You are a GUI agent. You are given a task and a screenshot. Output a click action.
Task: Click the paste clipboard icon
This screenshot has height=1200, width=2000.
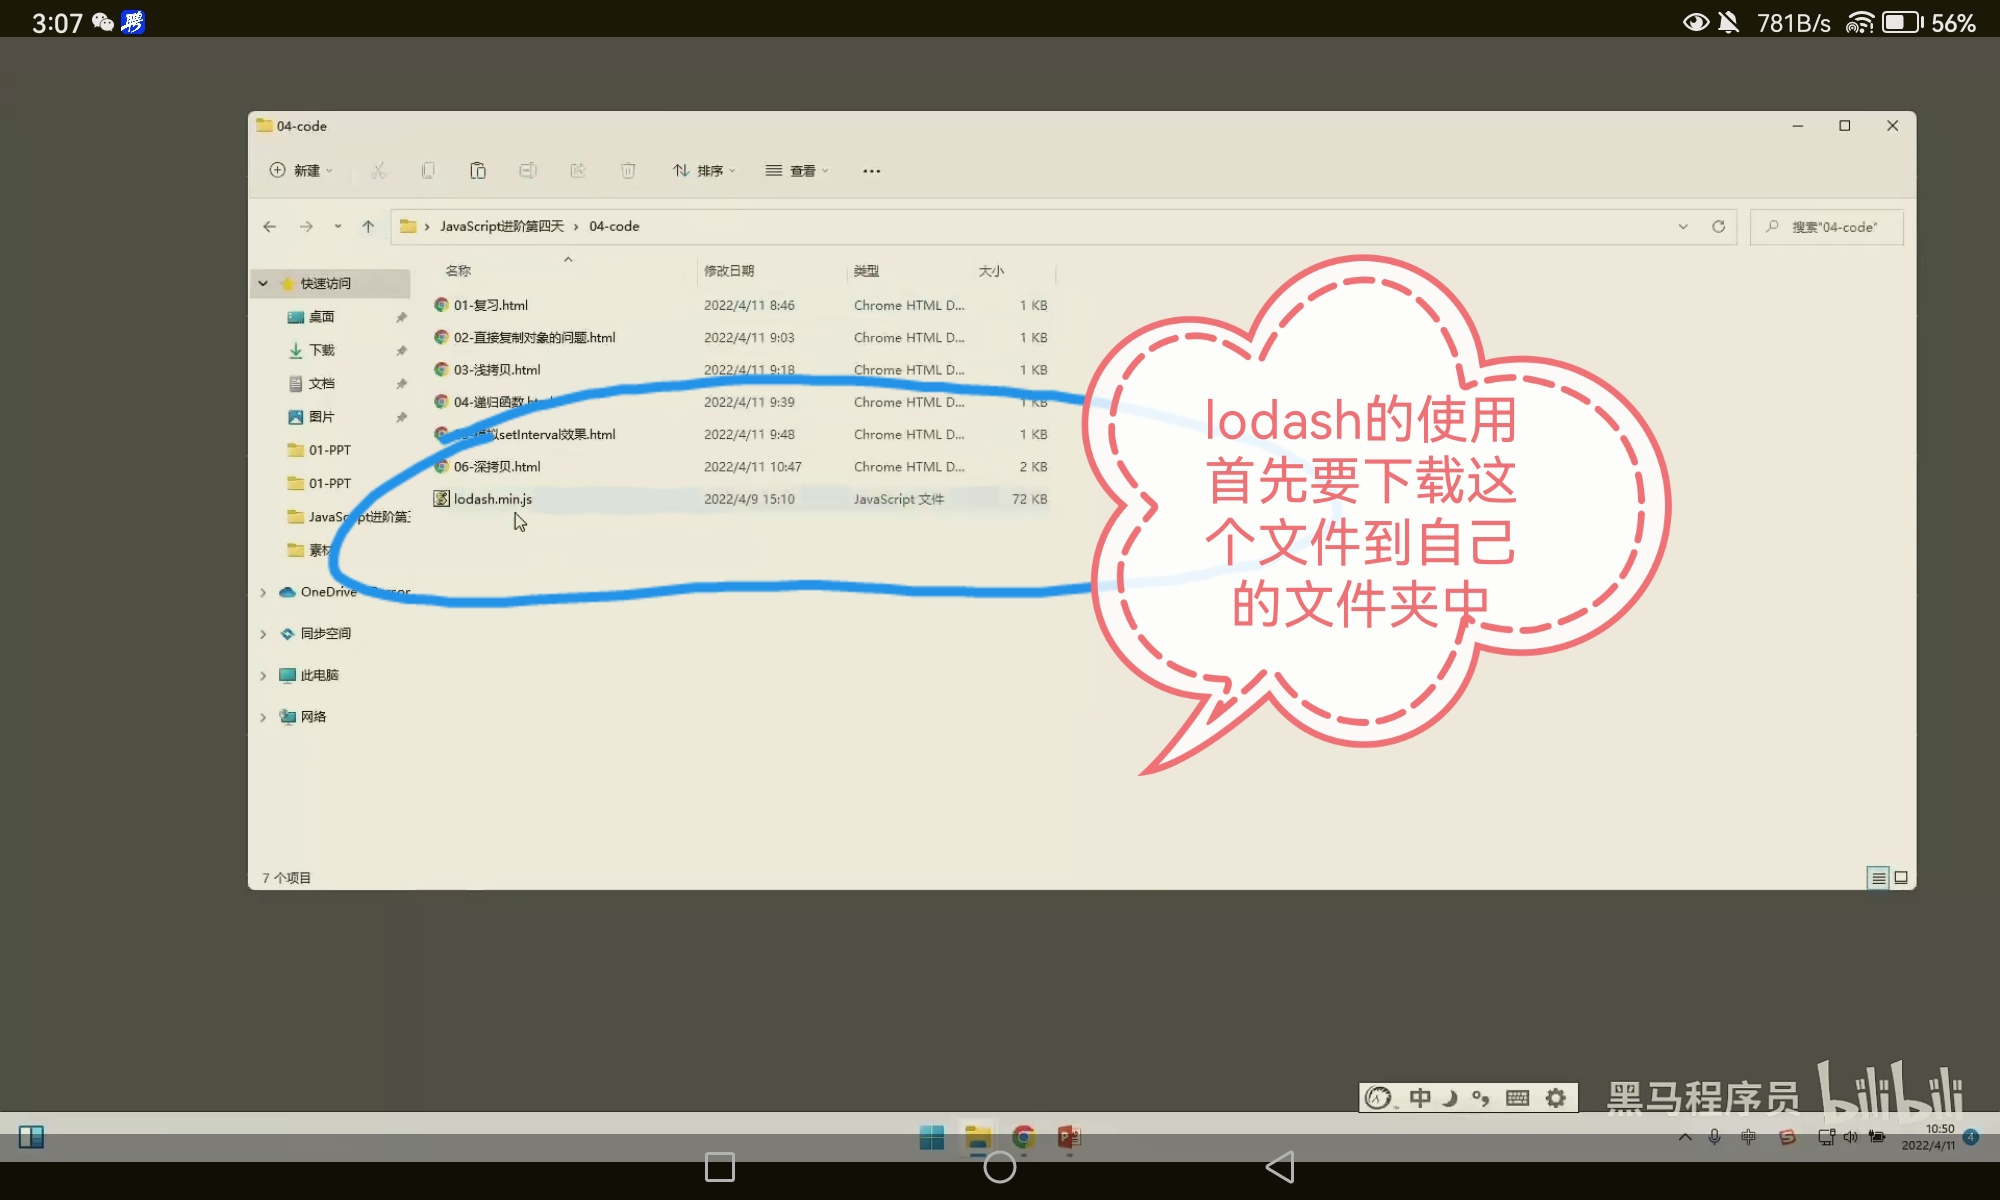(x=478, y=171)
